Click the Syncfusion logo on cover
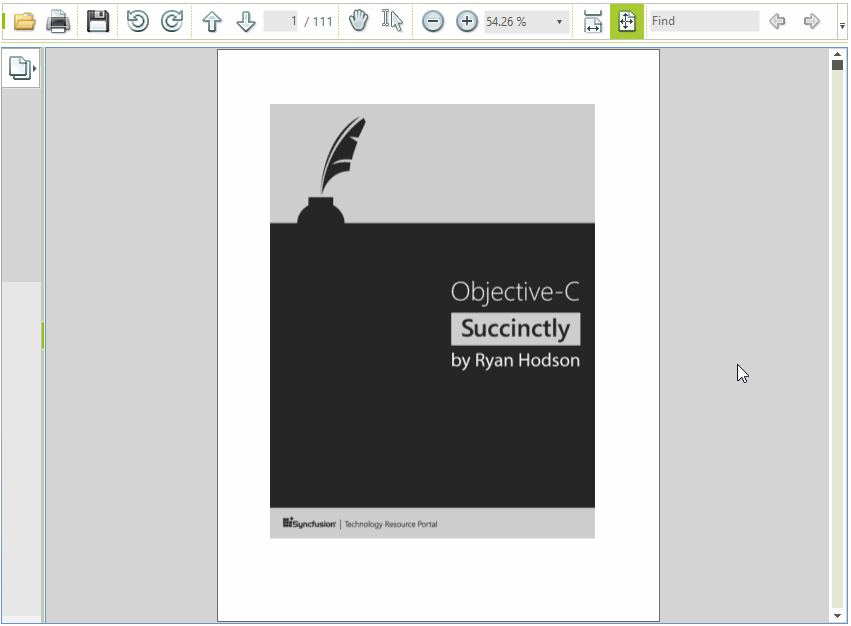 pyautogui.click(x=309, y=523)
